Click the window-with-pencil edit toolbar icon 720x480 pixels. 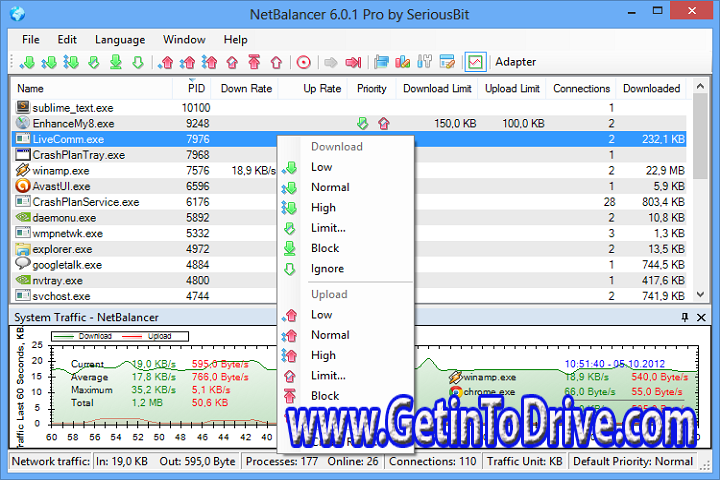[447, 62]
